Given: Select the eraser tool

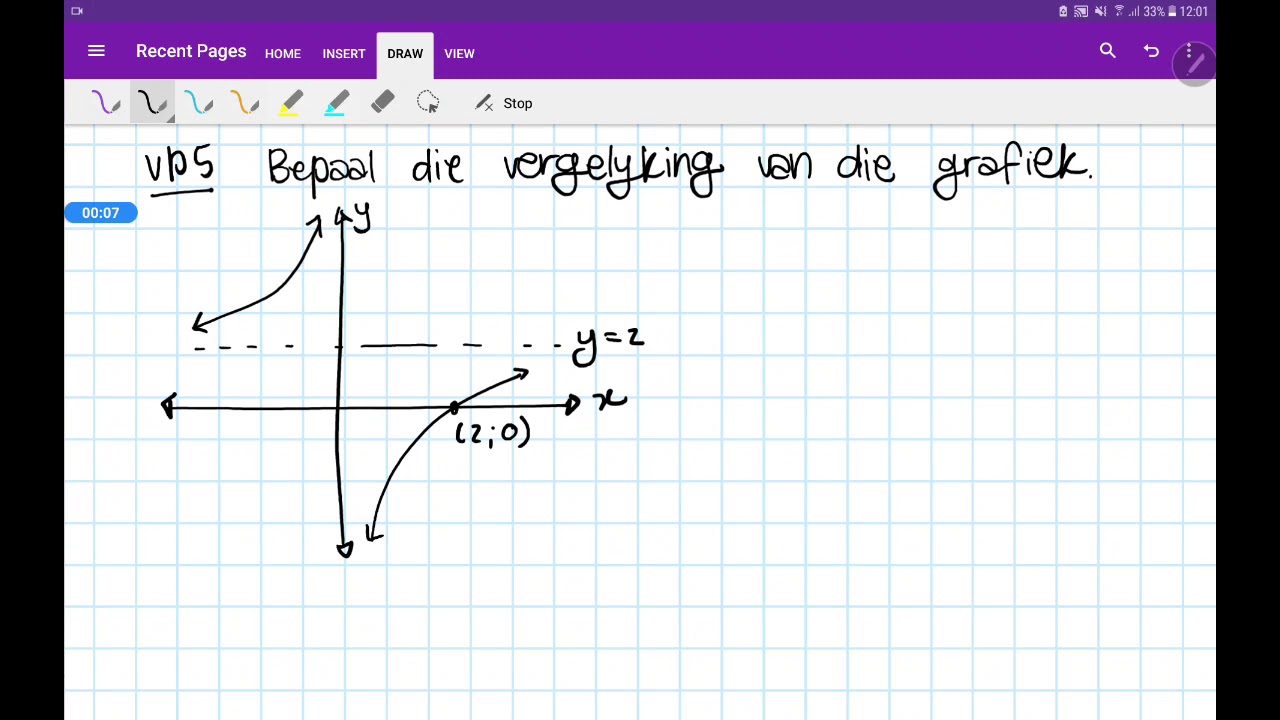Looking at the screenshot, I should [x=382, y=103].
